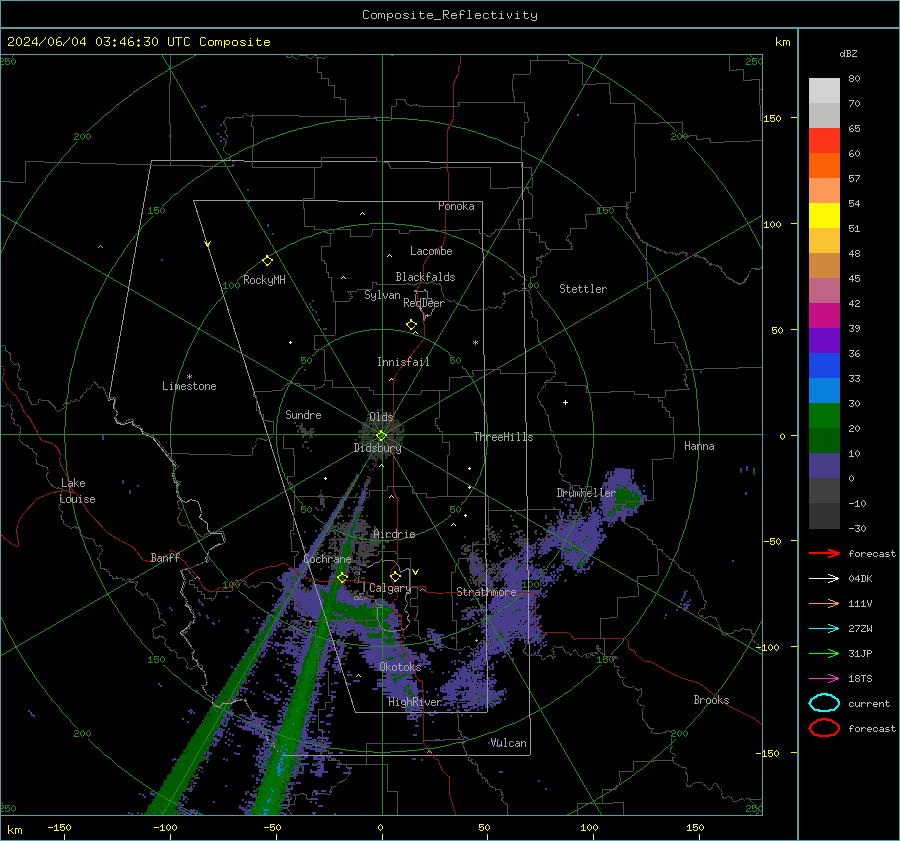Click the Limestone label
Image resolution: width=900 pixels, height=841 pixels.
pyautogui.click(x=189, y=386)
